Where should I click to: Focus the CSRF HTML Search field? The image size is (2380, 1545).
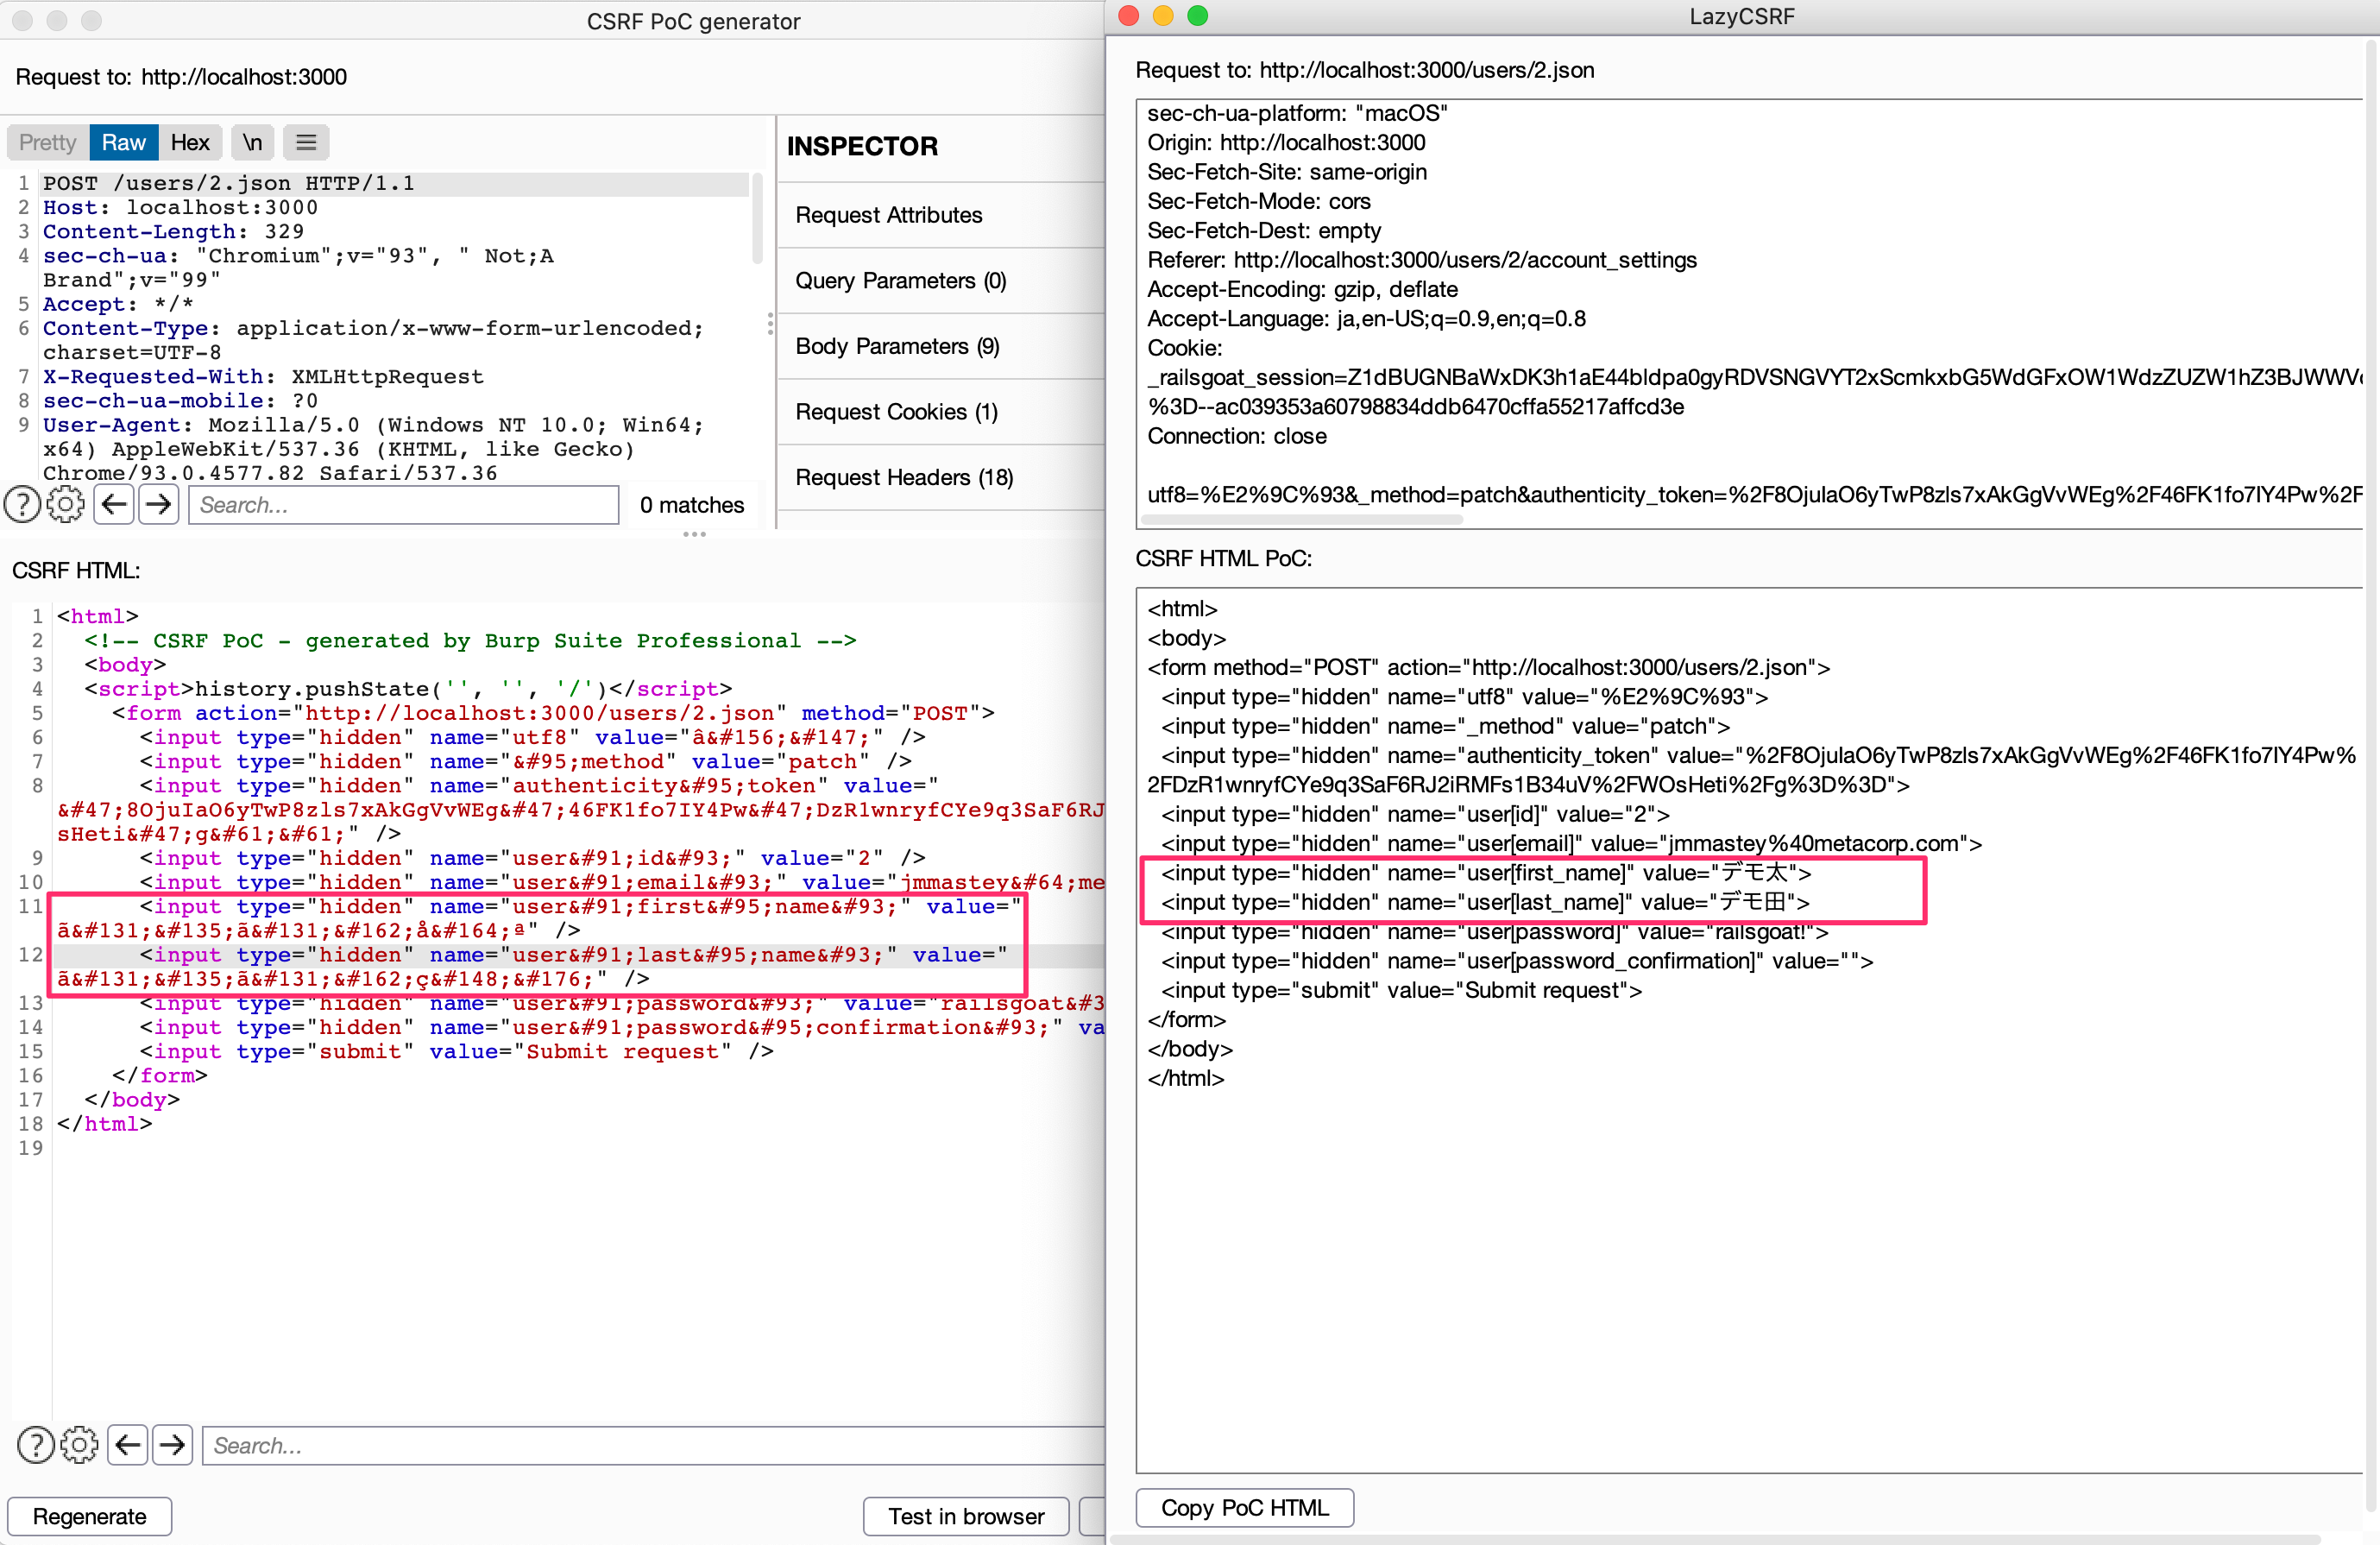coord(654,1445)
